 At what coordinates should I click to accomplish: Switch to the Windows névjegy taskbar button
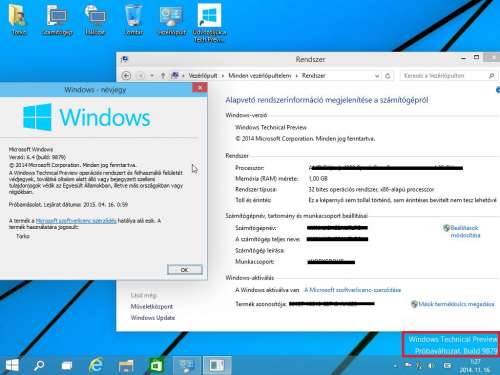point(217,366)
